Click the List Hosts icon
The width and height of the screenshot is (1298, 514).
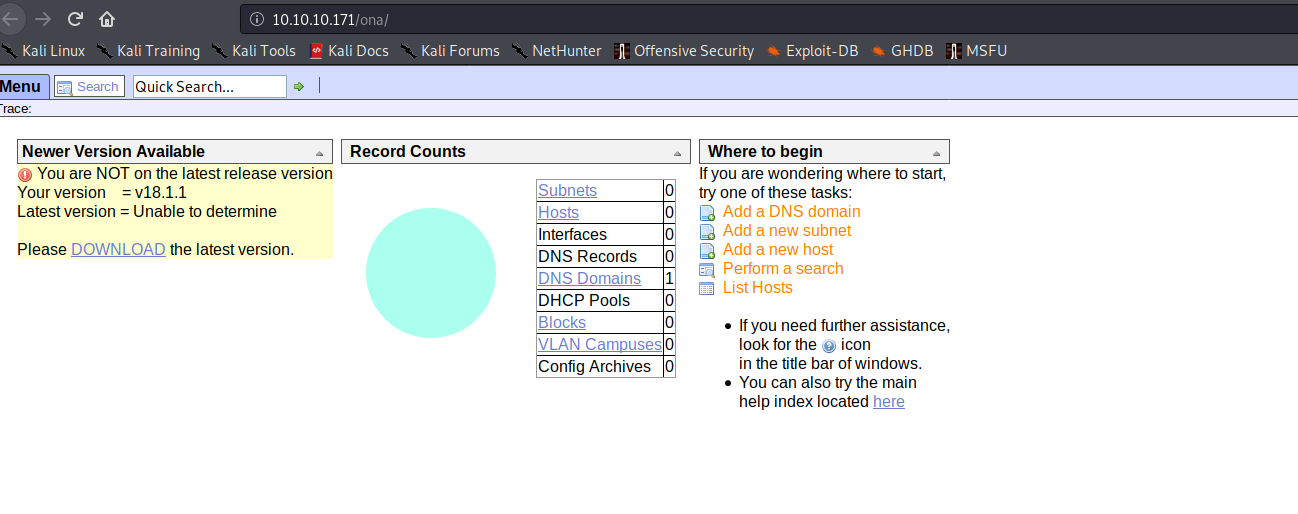coord(707,288)
